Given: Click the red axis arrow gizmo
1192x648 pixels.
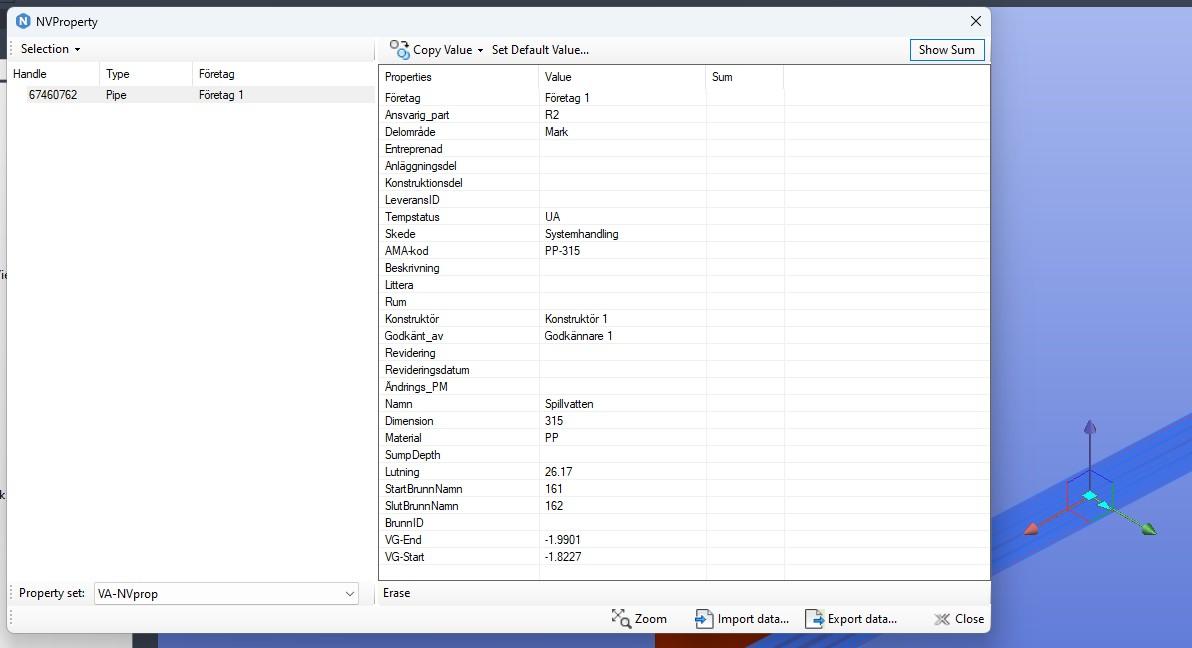Looking at the screenshot, I should [x=1032, y=529].
